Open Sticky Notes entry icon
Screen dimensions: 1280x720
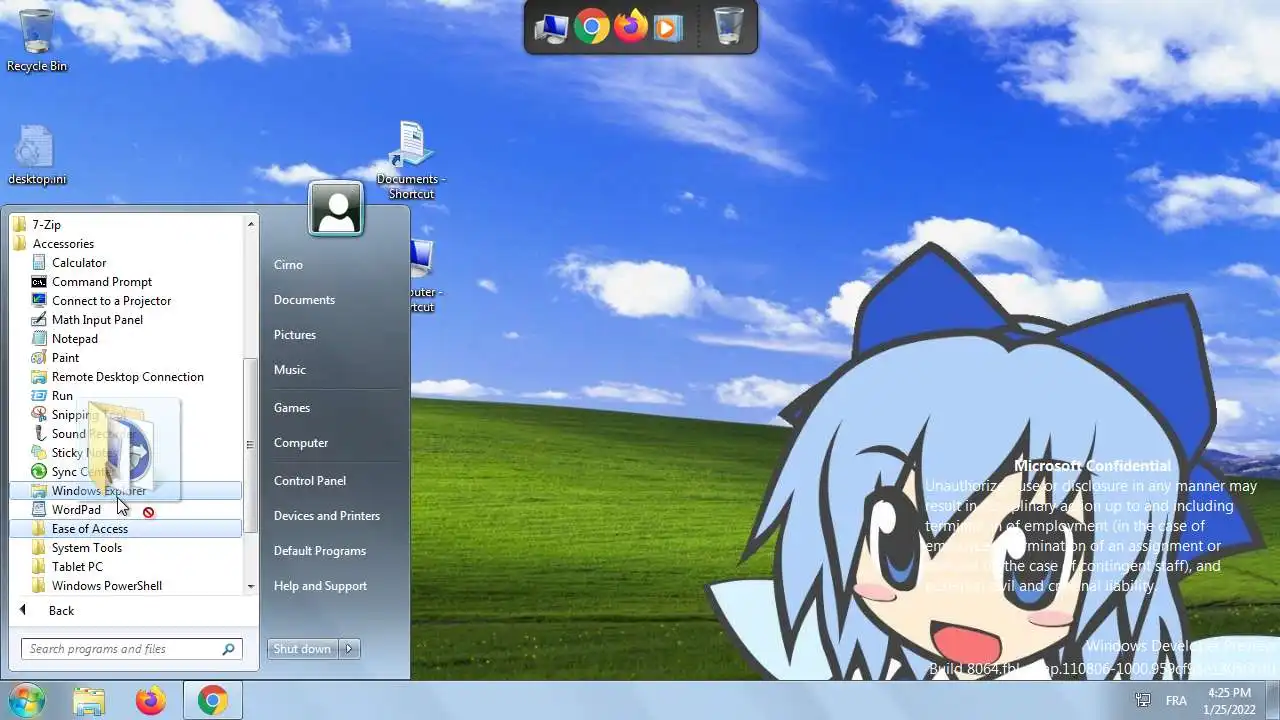[x=39, y=453]
